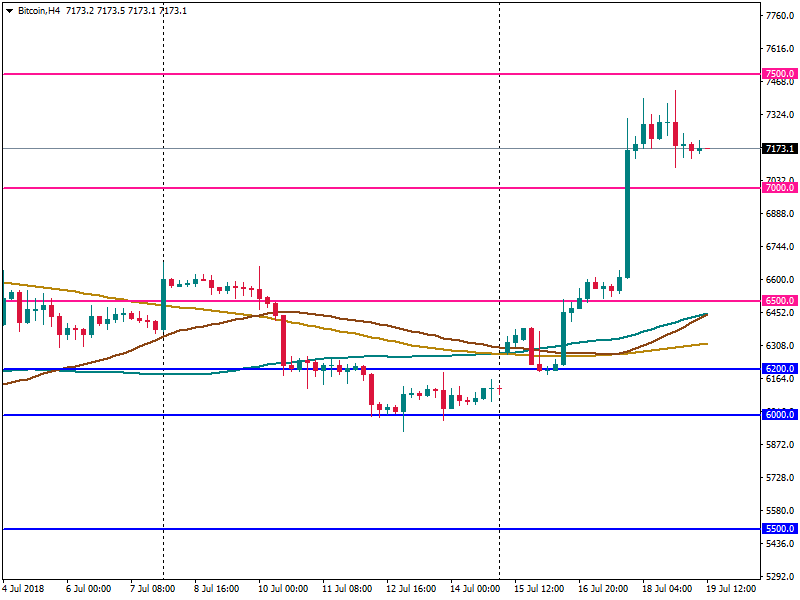Click the triangle arrow beside Bitcoin,H4

9,10
